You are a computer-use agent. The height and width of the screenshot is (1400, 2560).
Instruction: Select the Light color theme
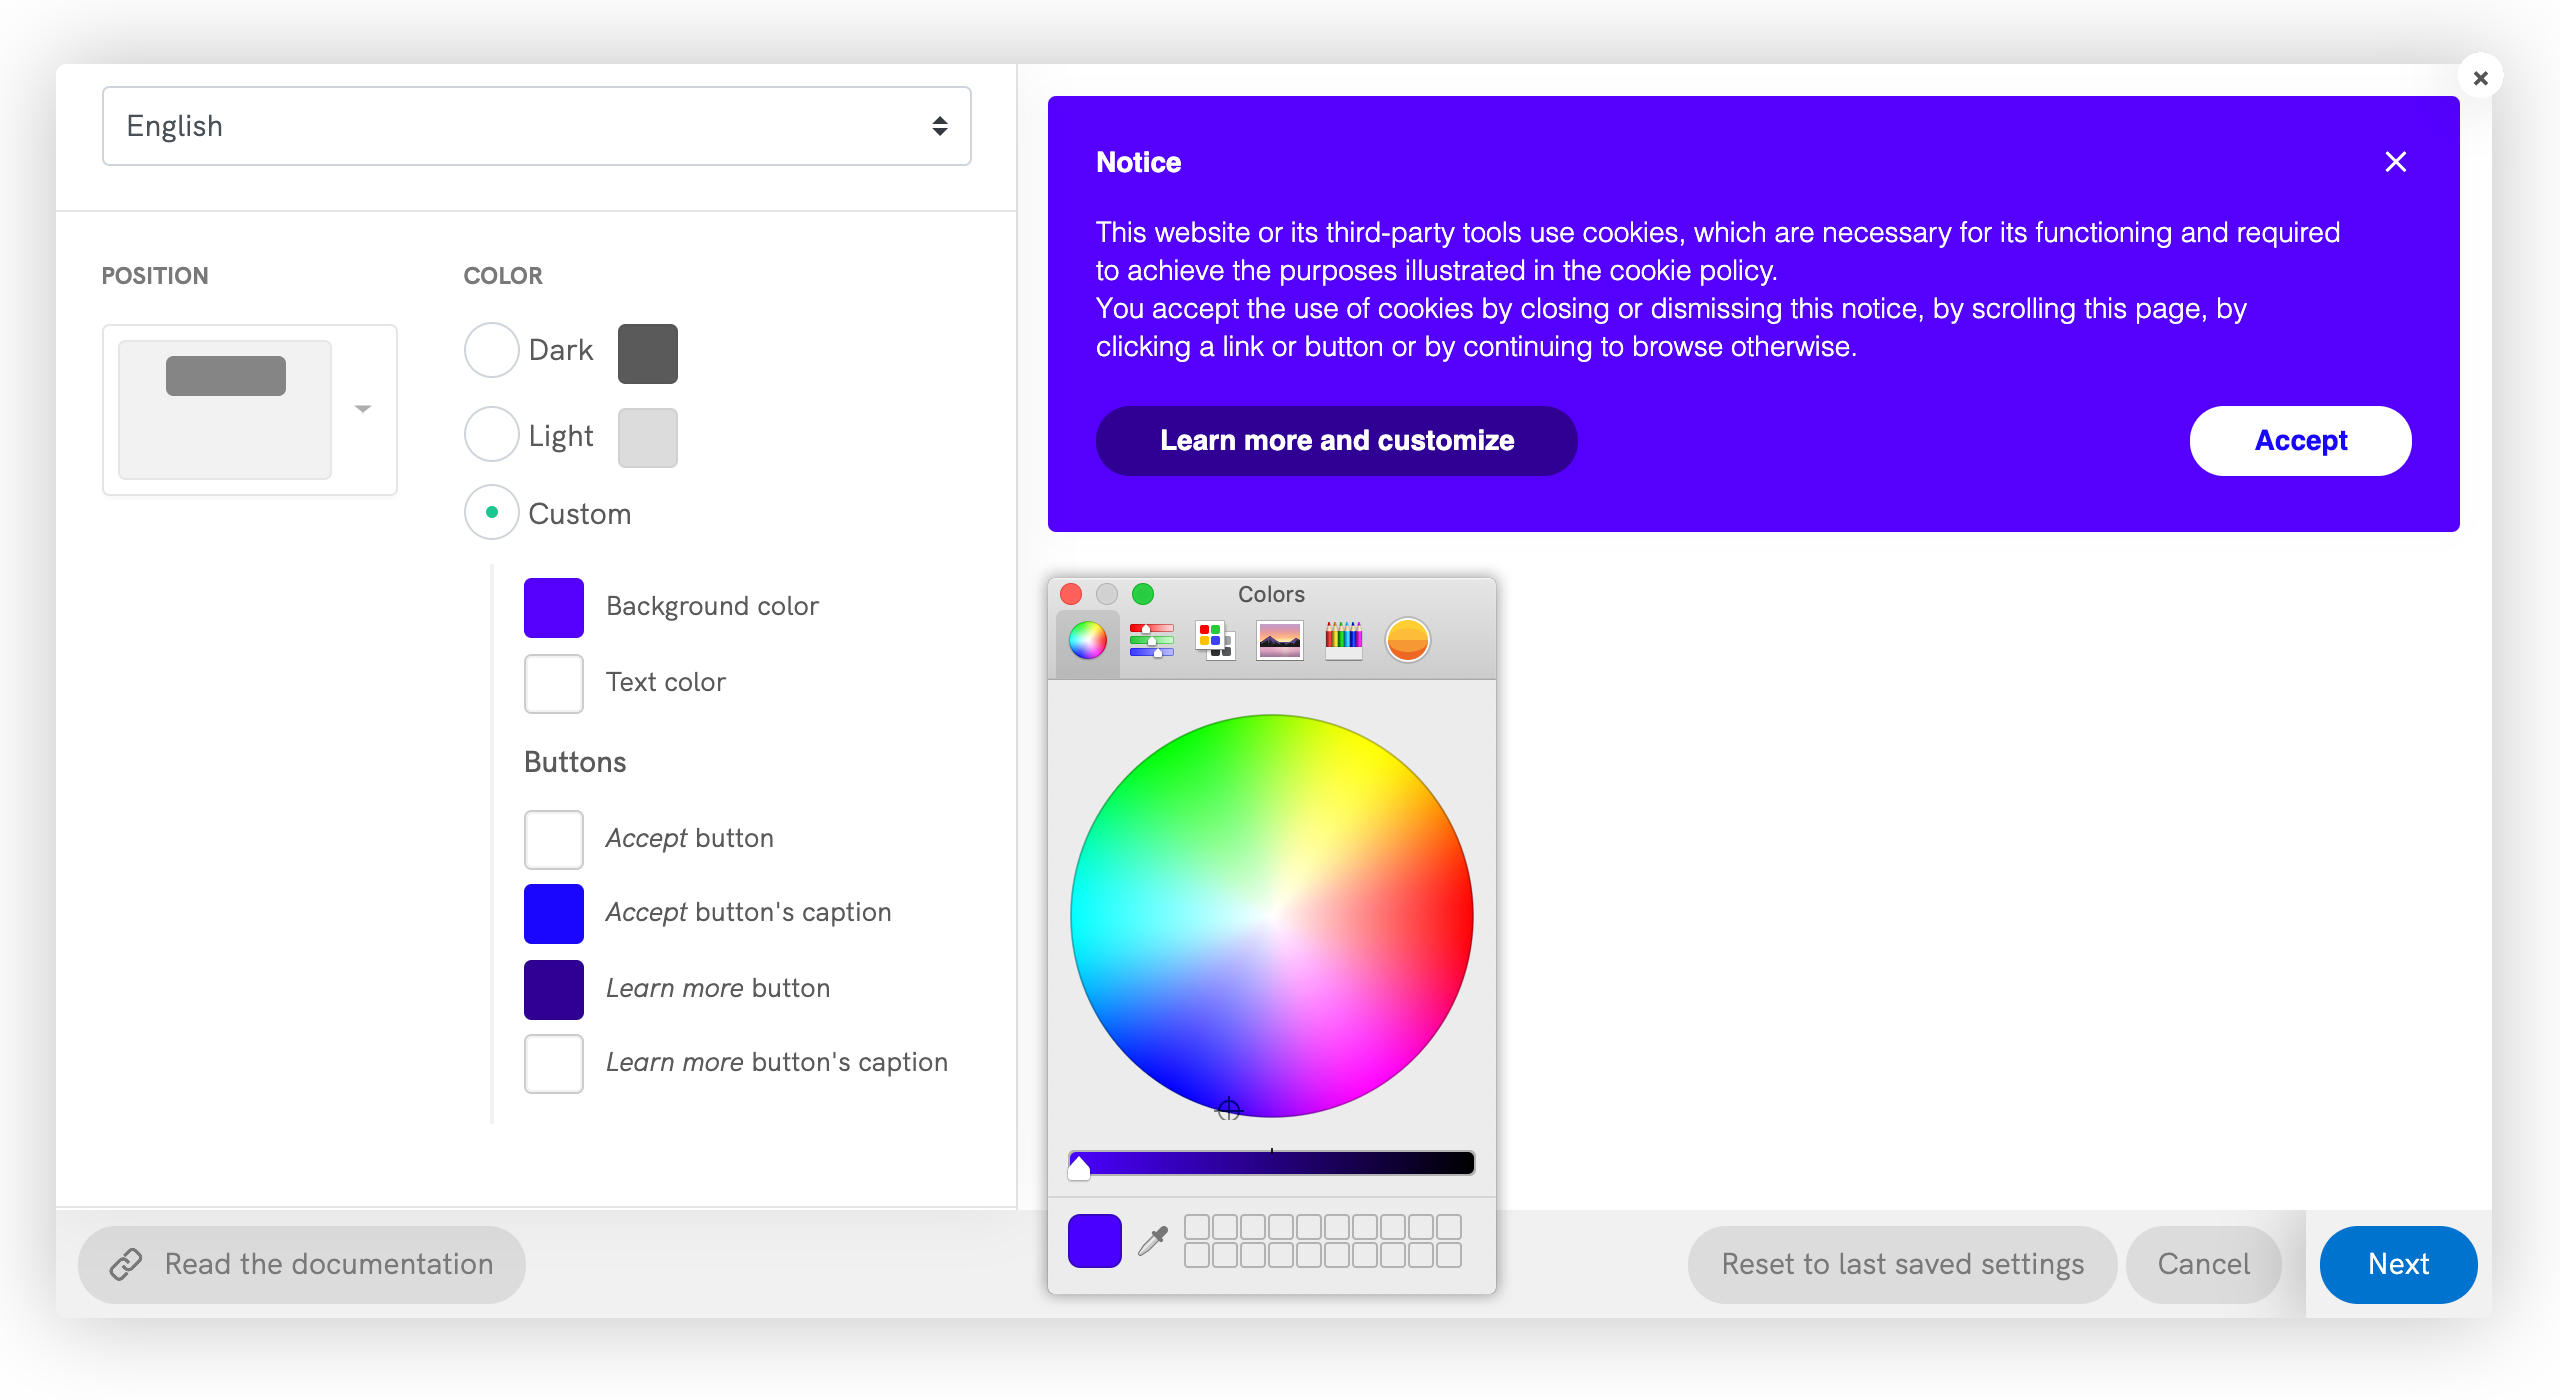491,436
